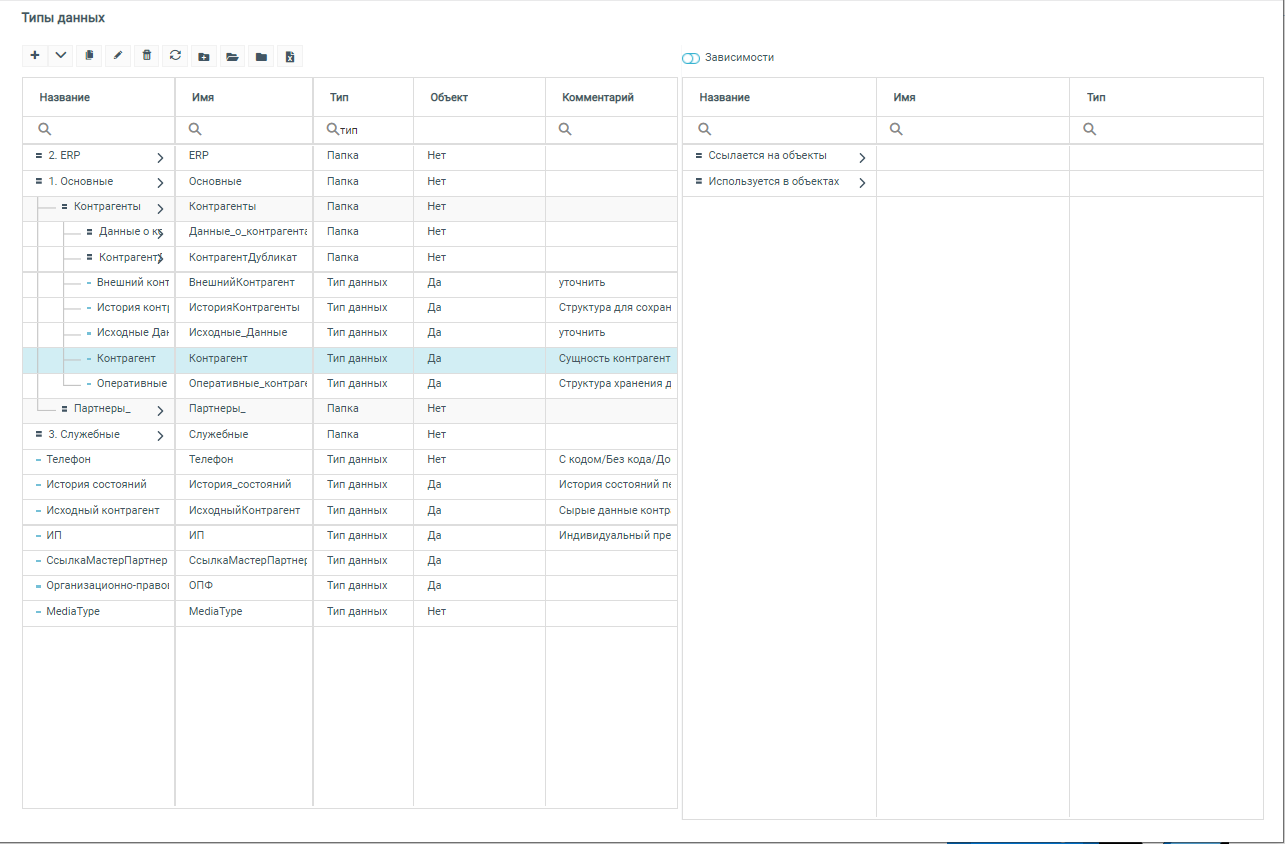Toggle the Зависимости switch
The image size is (1285, 844).
(x=691, y=58)
